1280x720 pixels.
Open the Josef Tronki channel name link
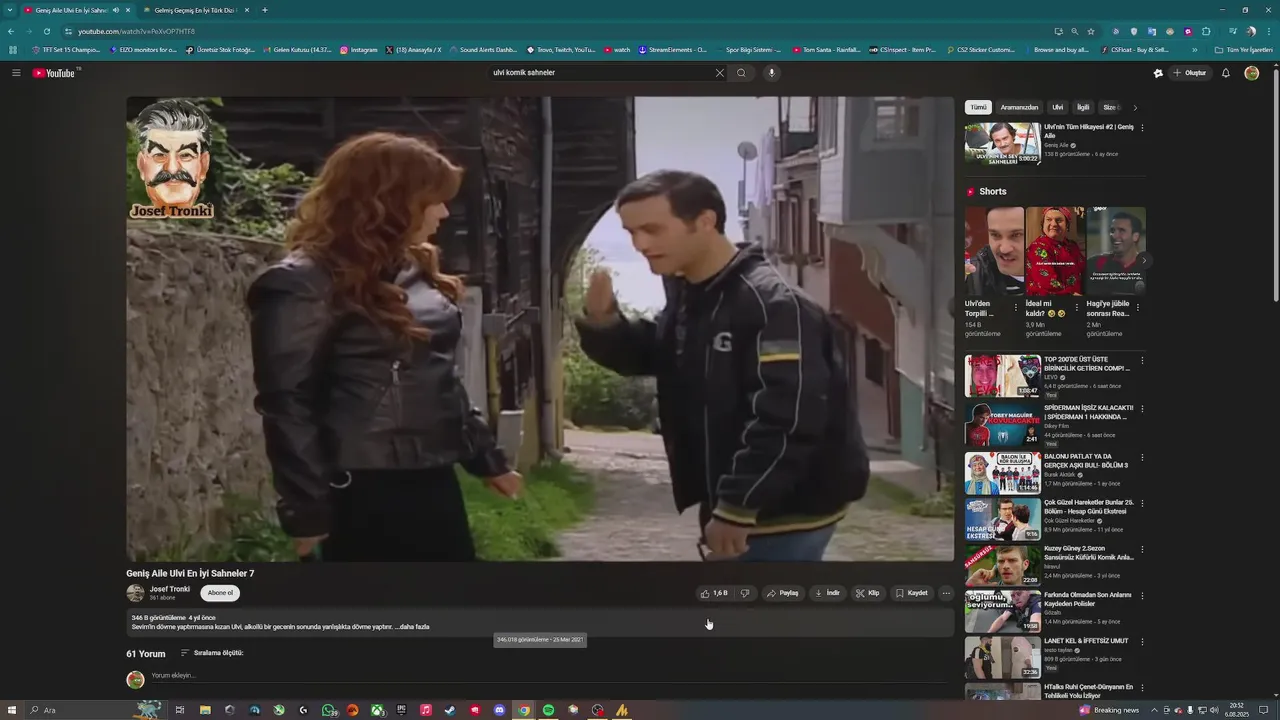click(170, 589)
